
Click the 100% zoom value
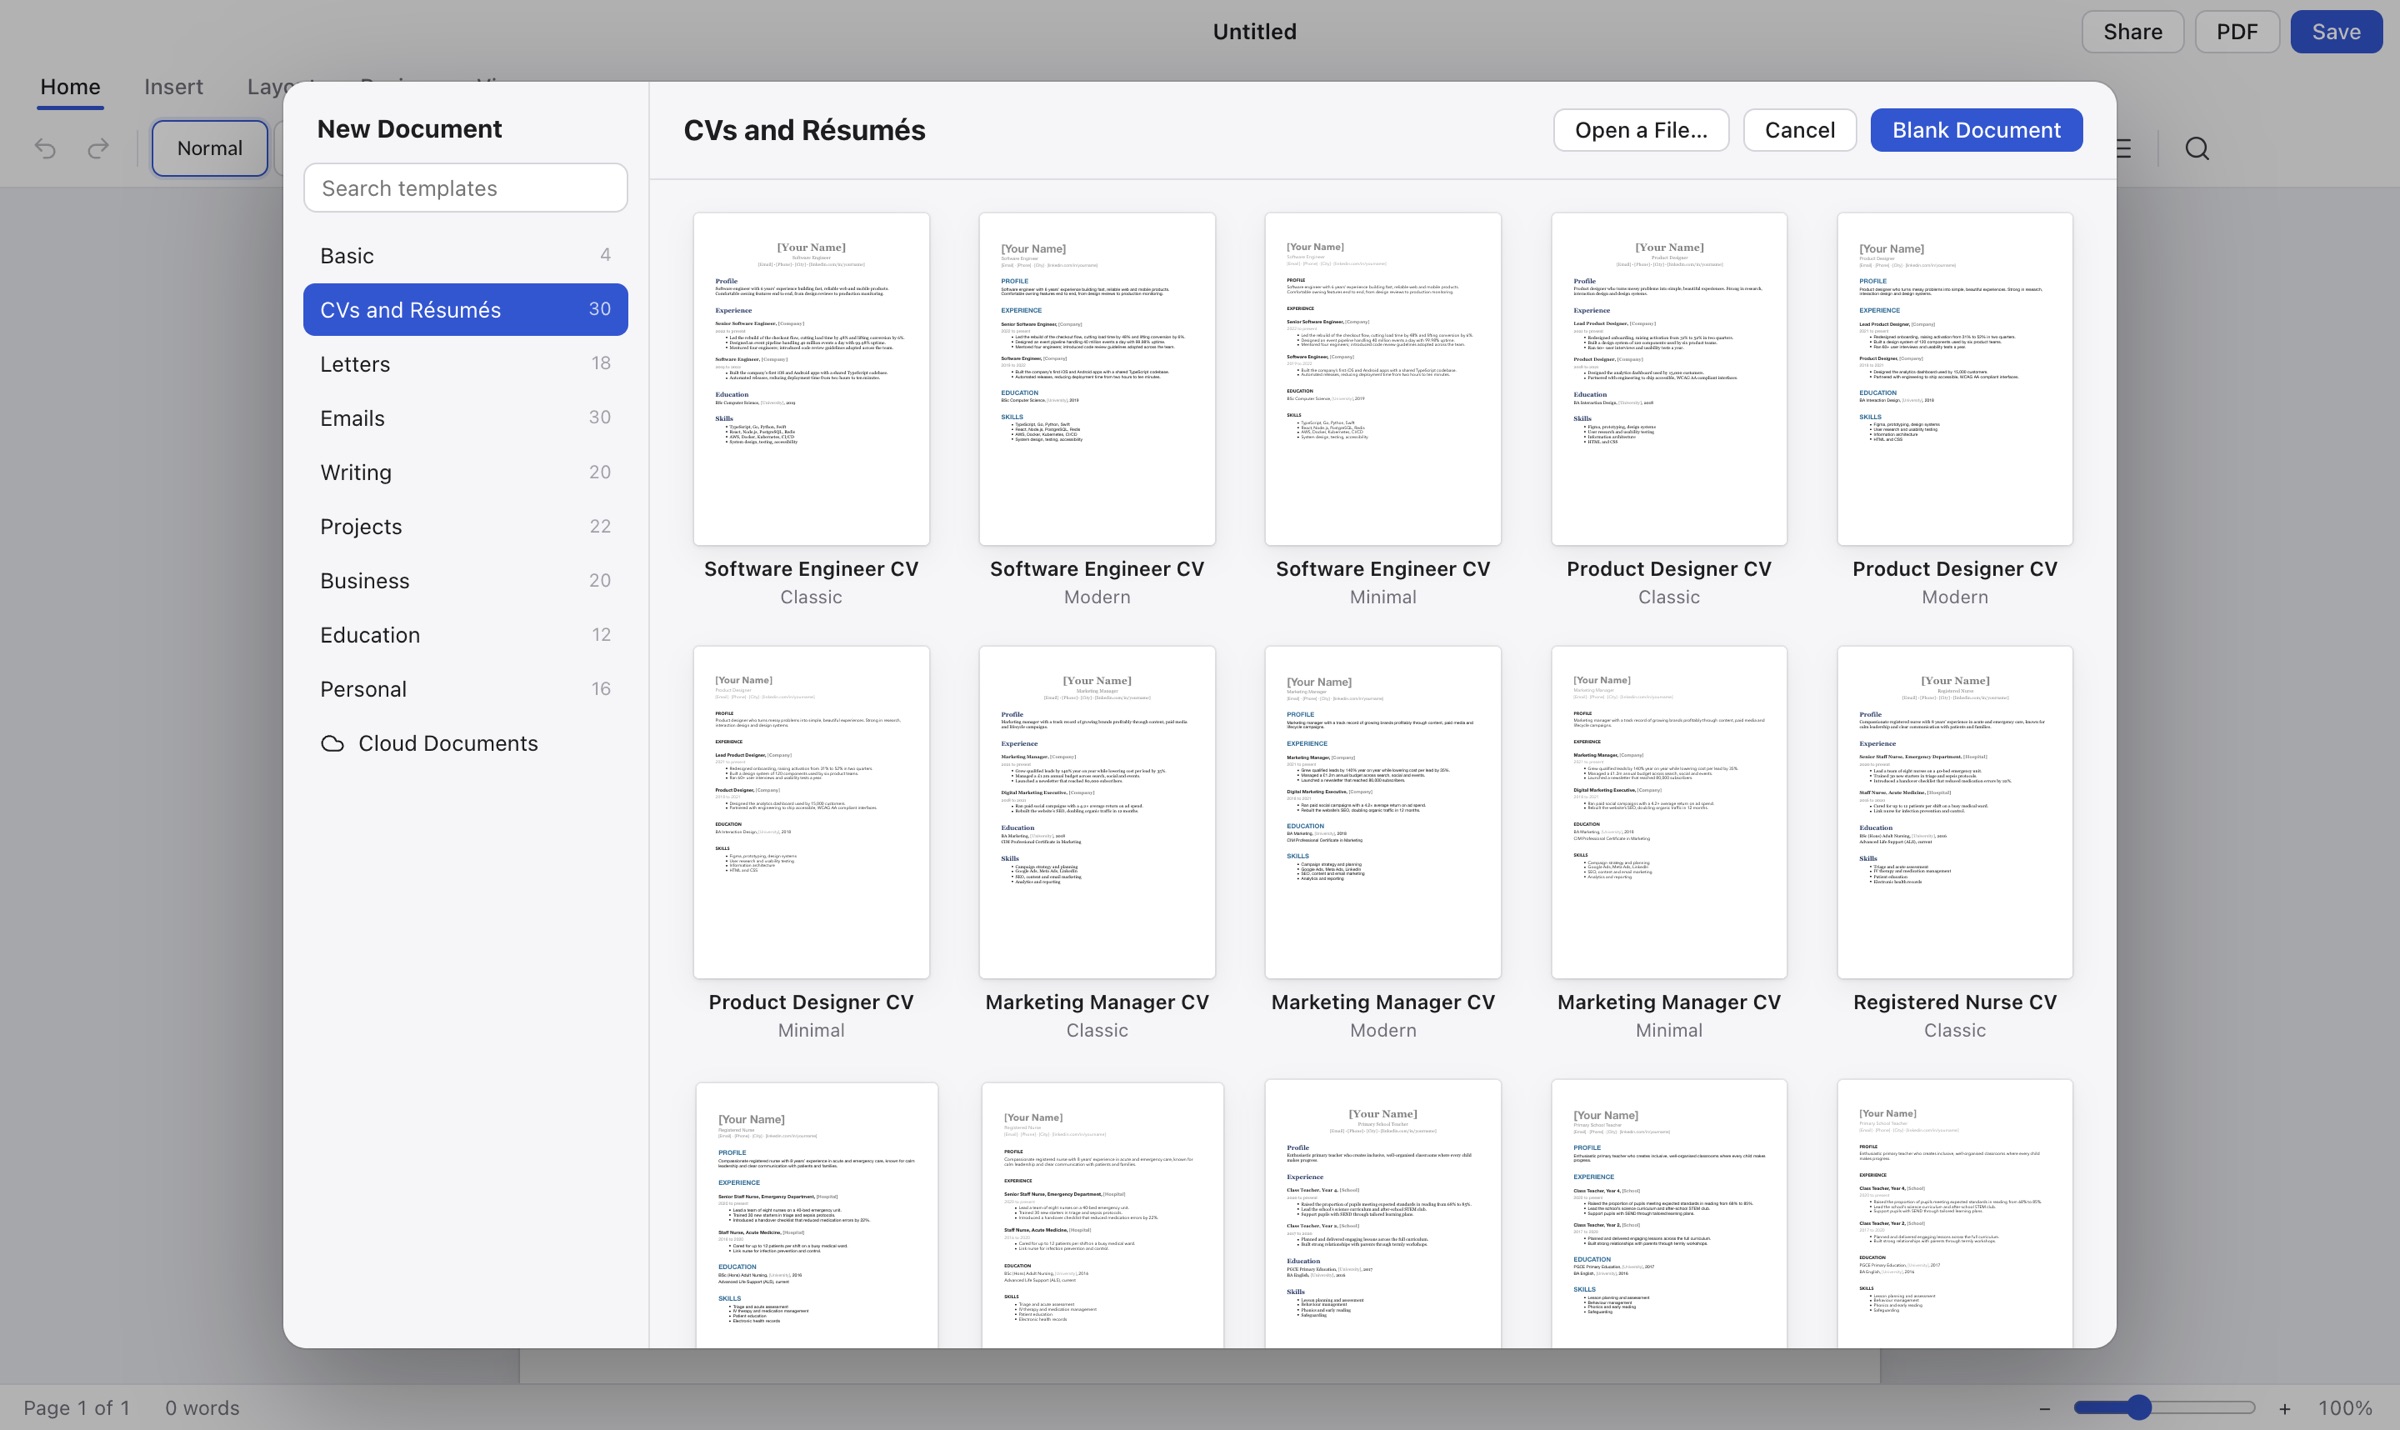[x=2345, y=1408]
